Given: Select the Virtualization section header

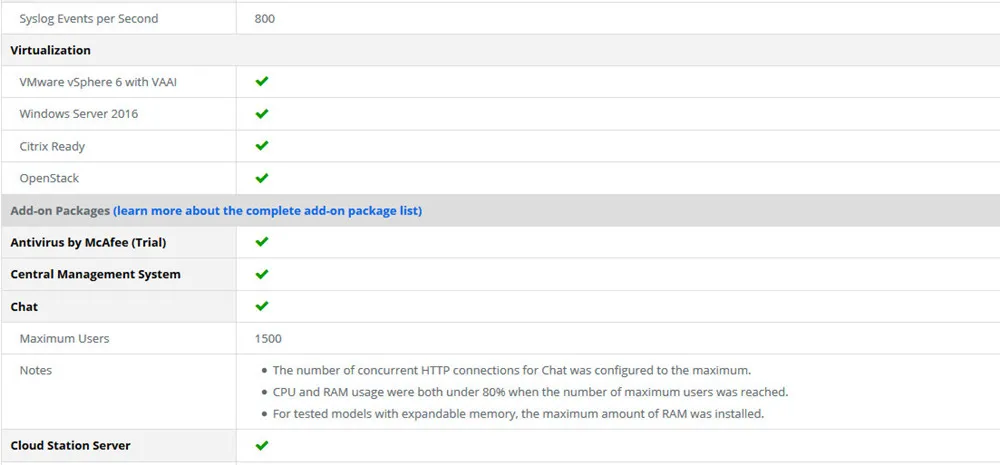Looking at the screenshot, I should coord(50,50).
